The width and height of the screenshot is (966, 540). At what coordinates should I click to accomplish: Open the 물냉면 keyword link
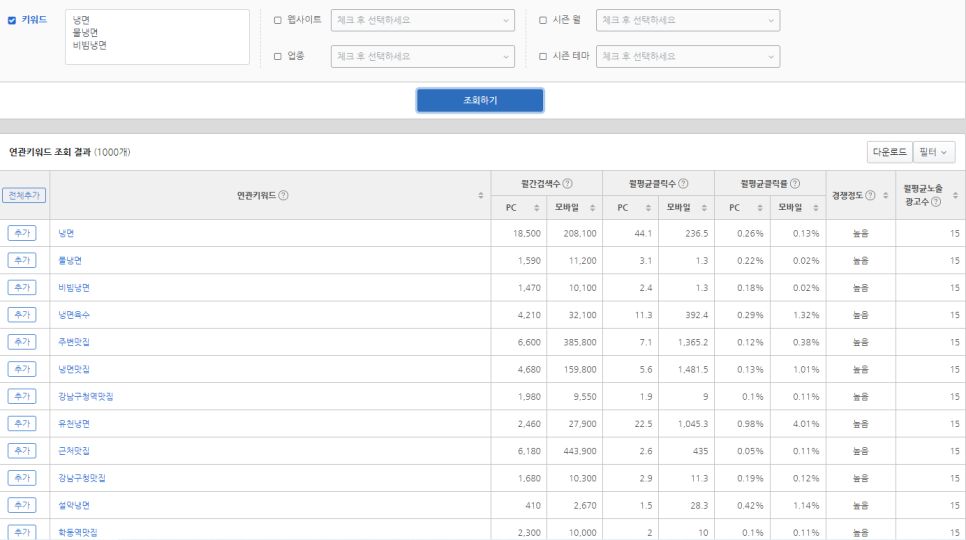coord(70,260)
